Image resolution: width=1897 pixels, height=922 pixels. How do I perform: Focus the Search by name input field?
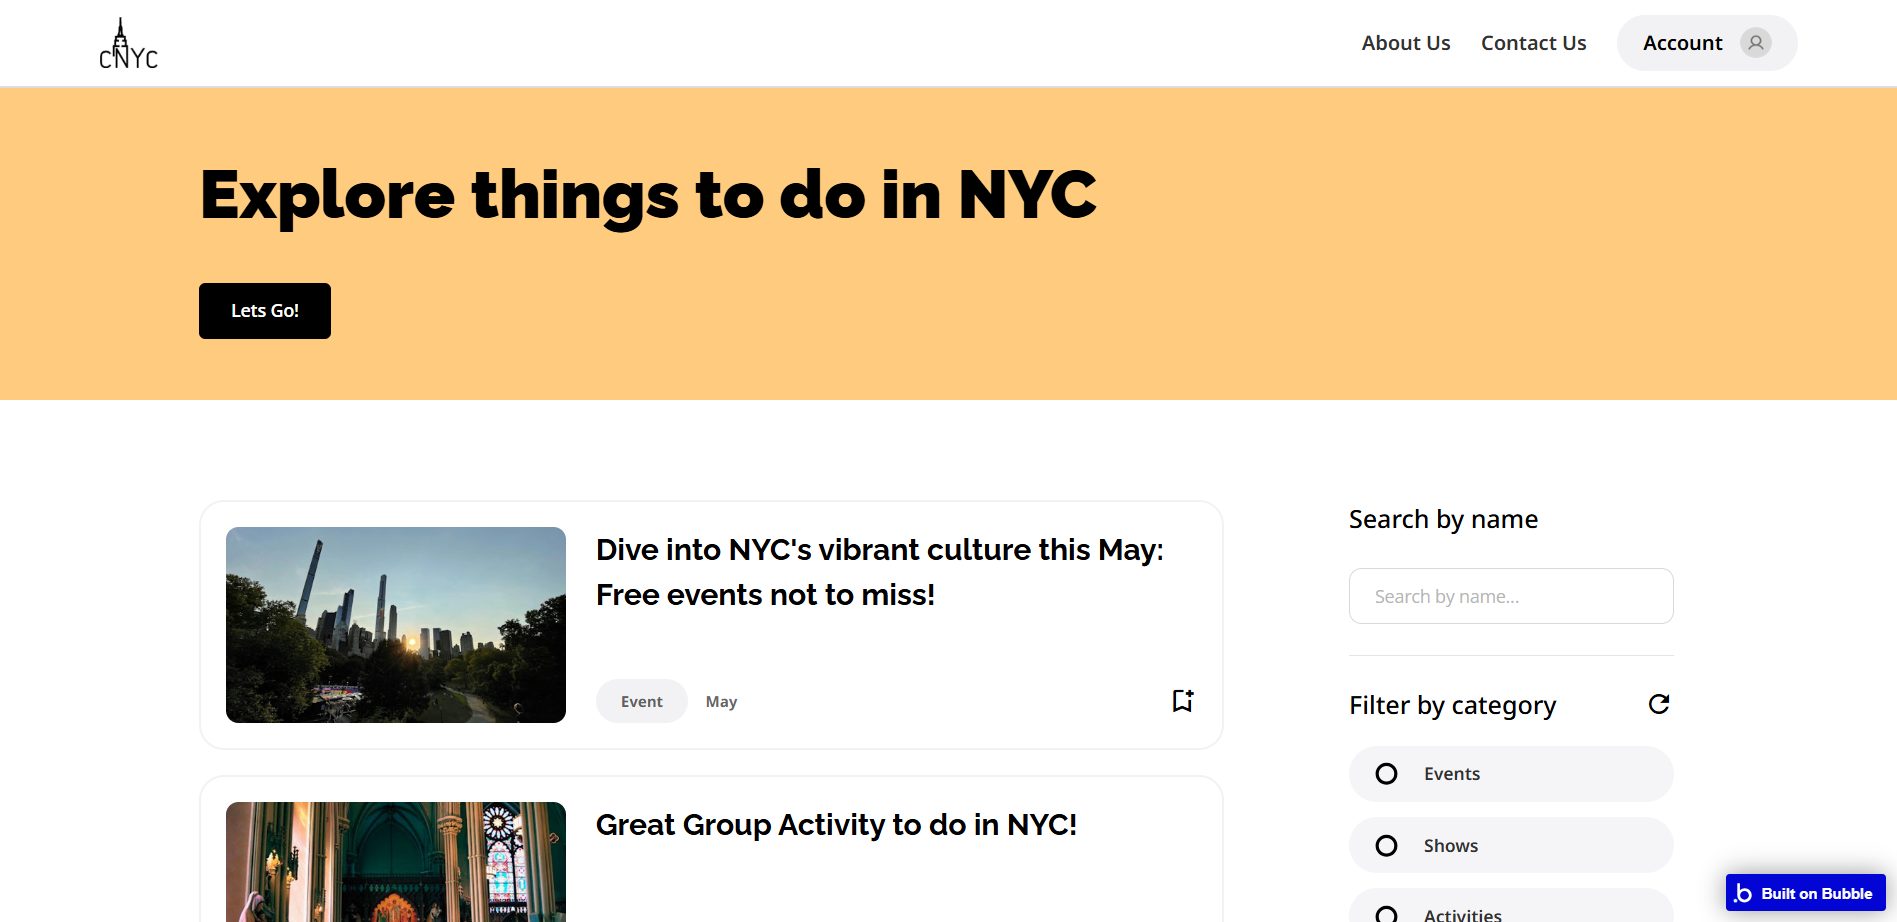(x=1510, y=596)
